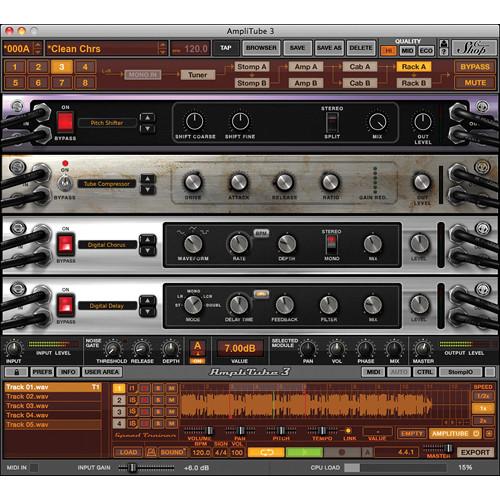The image size is (500, 500).
Task: Open the Tuner module
Action: [198, 75]
